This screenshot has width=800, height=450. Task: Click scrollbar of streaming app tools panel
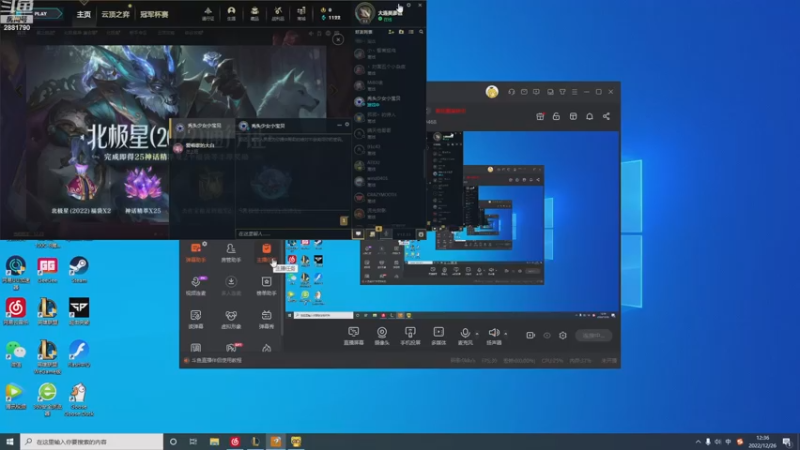point(282,286)
